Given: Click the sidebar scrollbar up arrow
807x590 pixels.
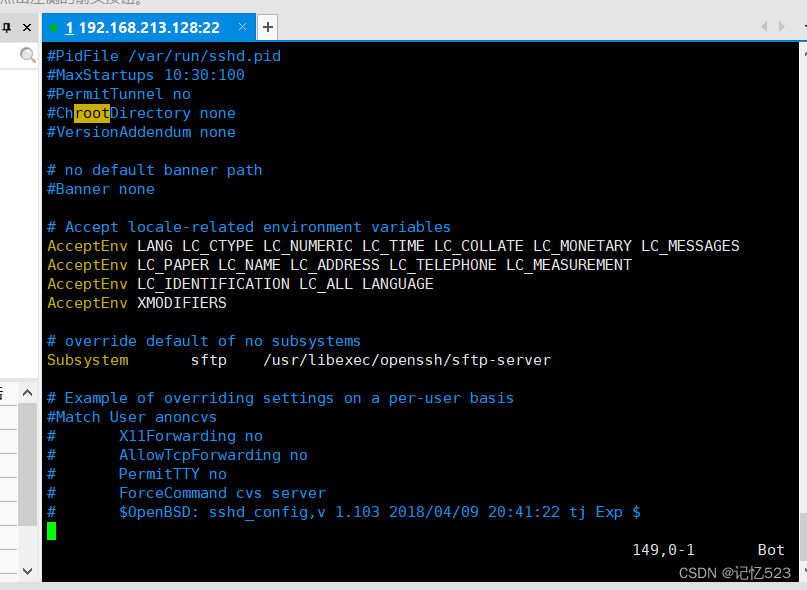Looking at the screenshot, I should (x=25, y=393).
